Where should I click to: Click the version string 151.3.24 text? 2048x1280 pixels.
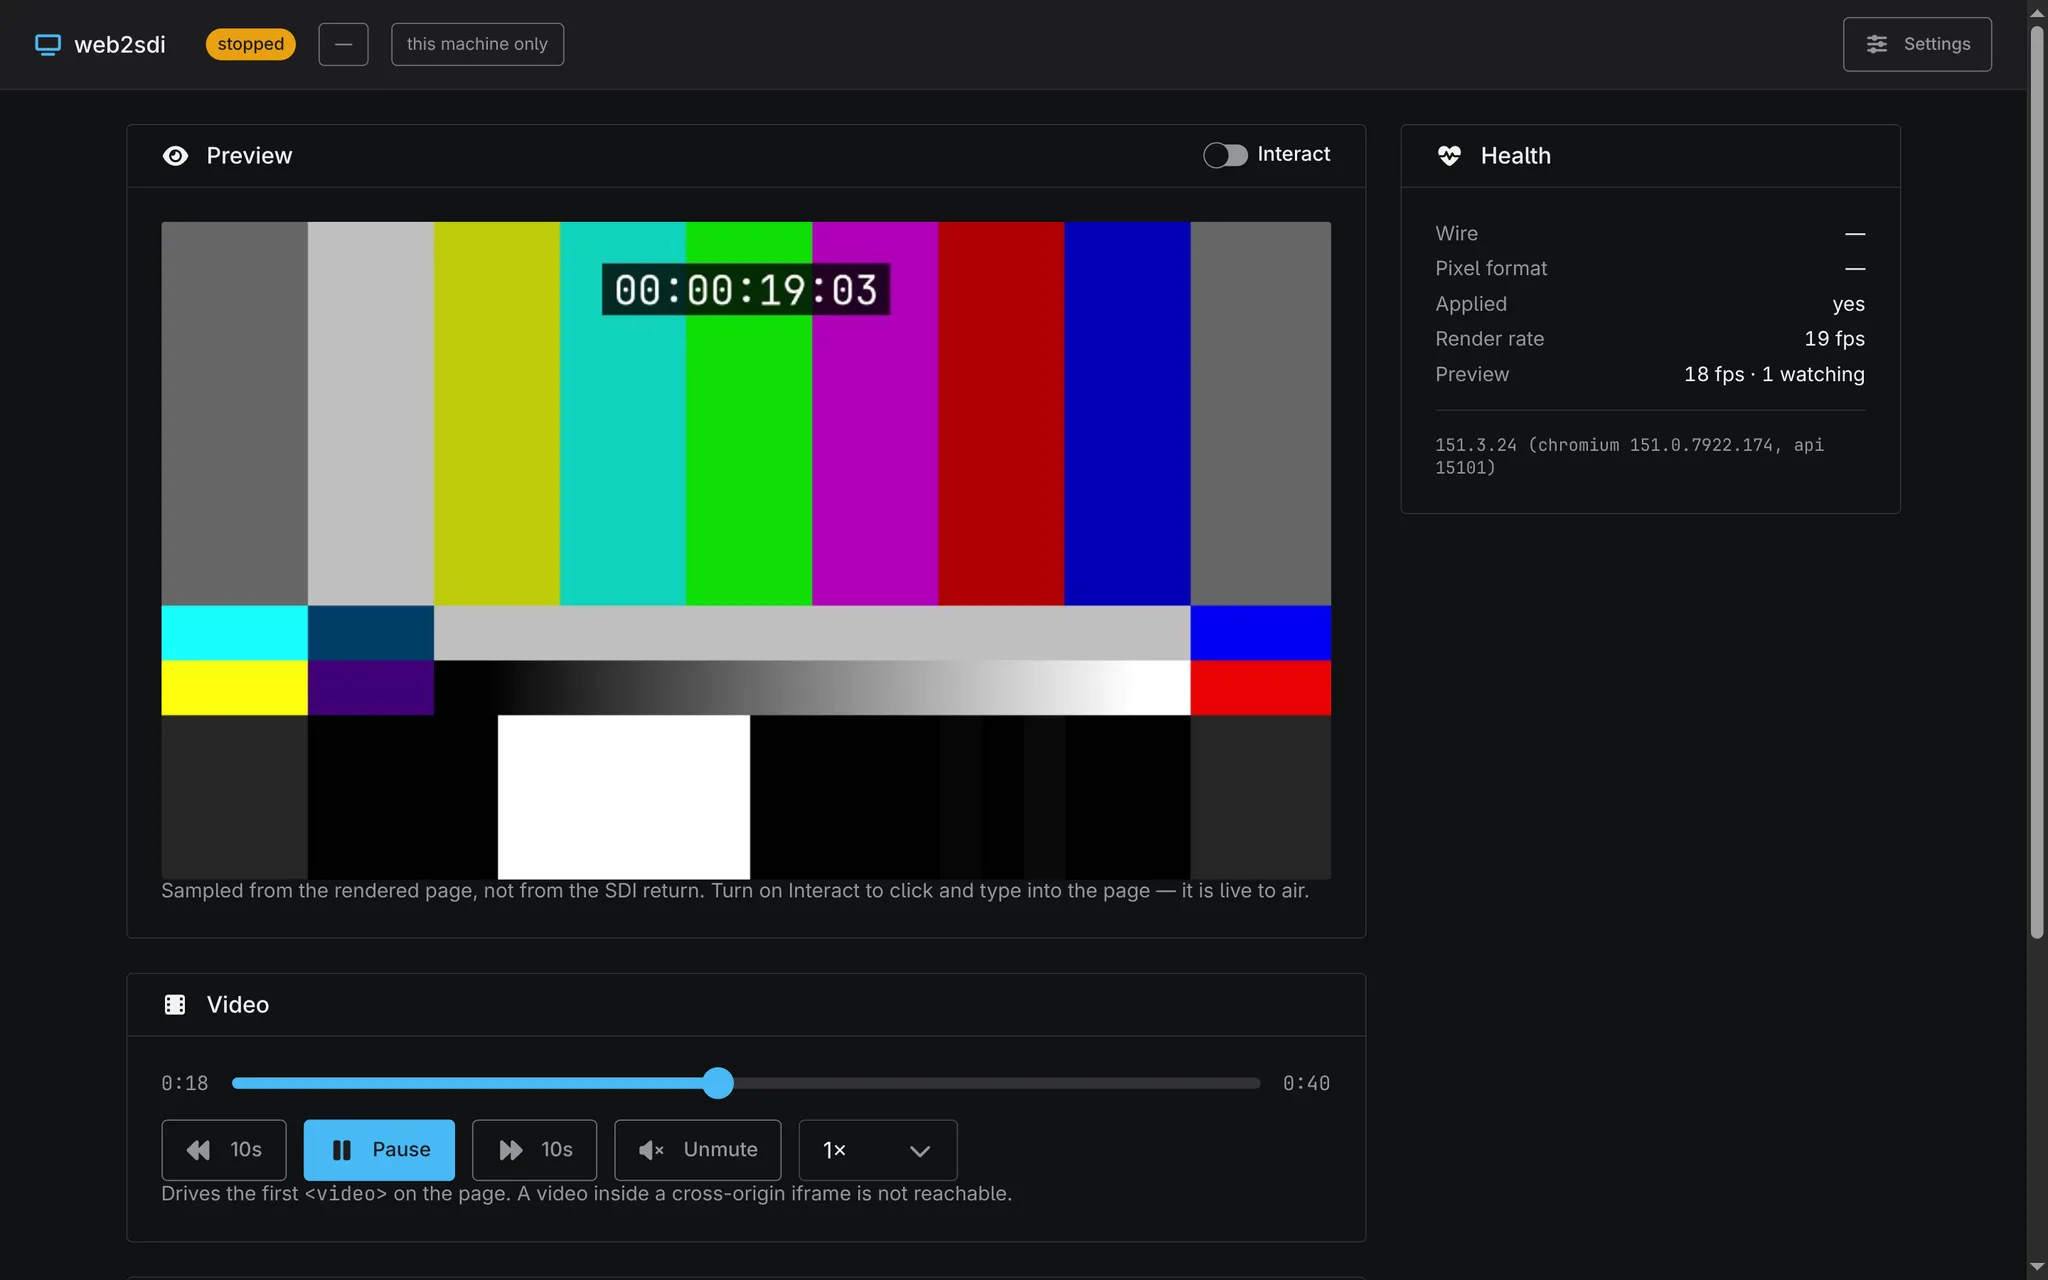coord(1629,456)
